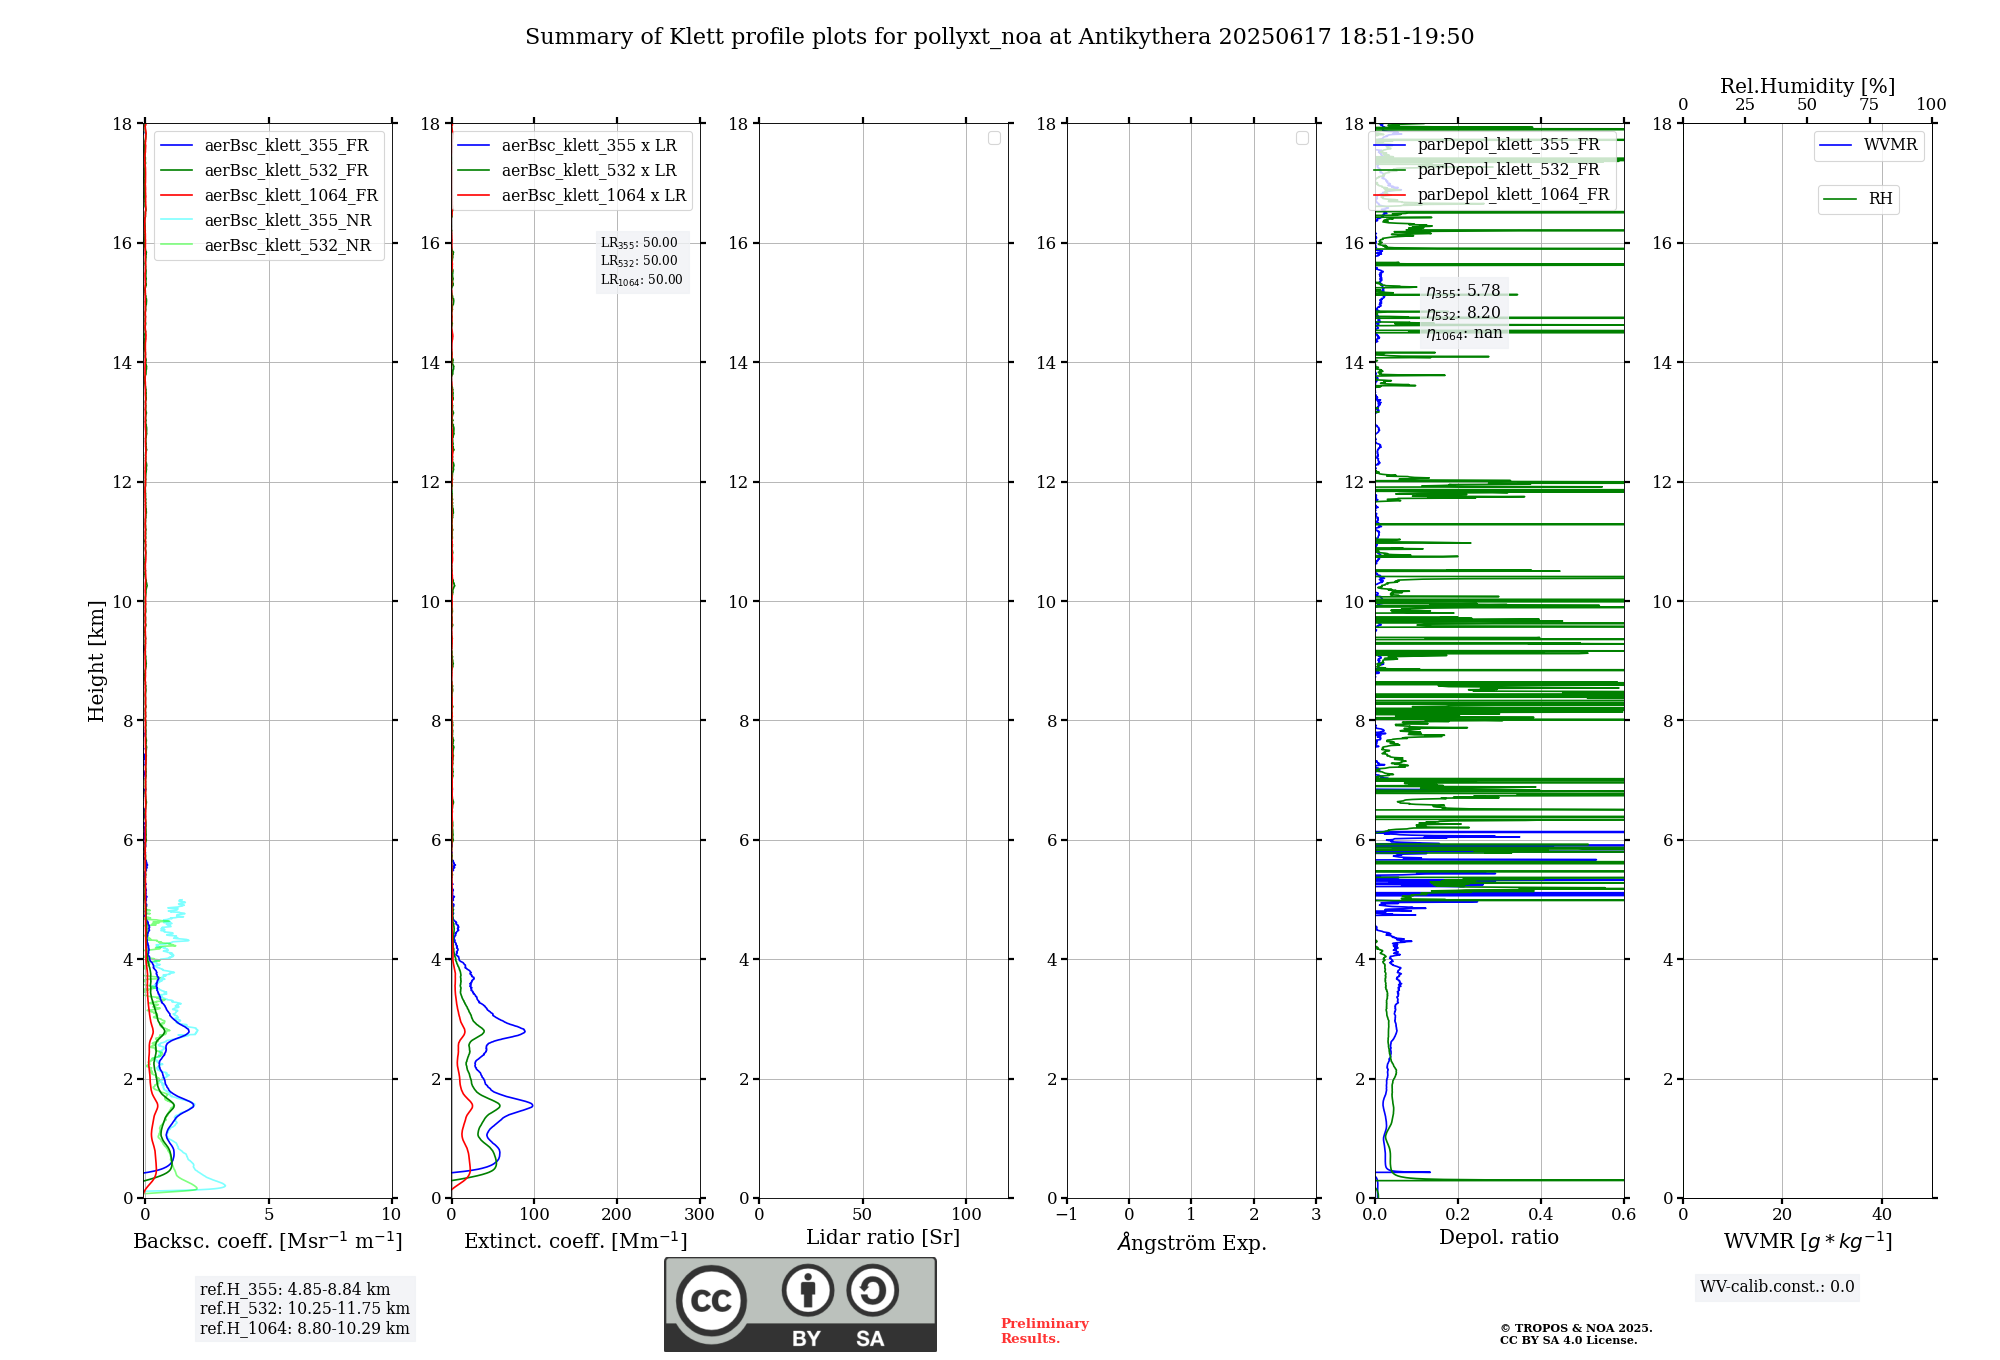Click the Ångström Exp. axis label
2000x1360 pixels.
click(x=1192, y=1242)
